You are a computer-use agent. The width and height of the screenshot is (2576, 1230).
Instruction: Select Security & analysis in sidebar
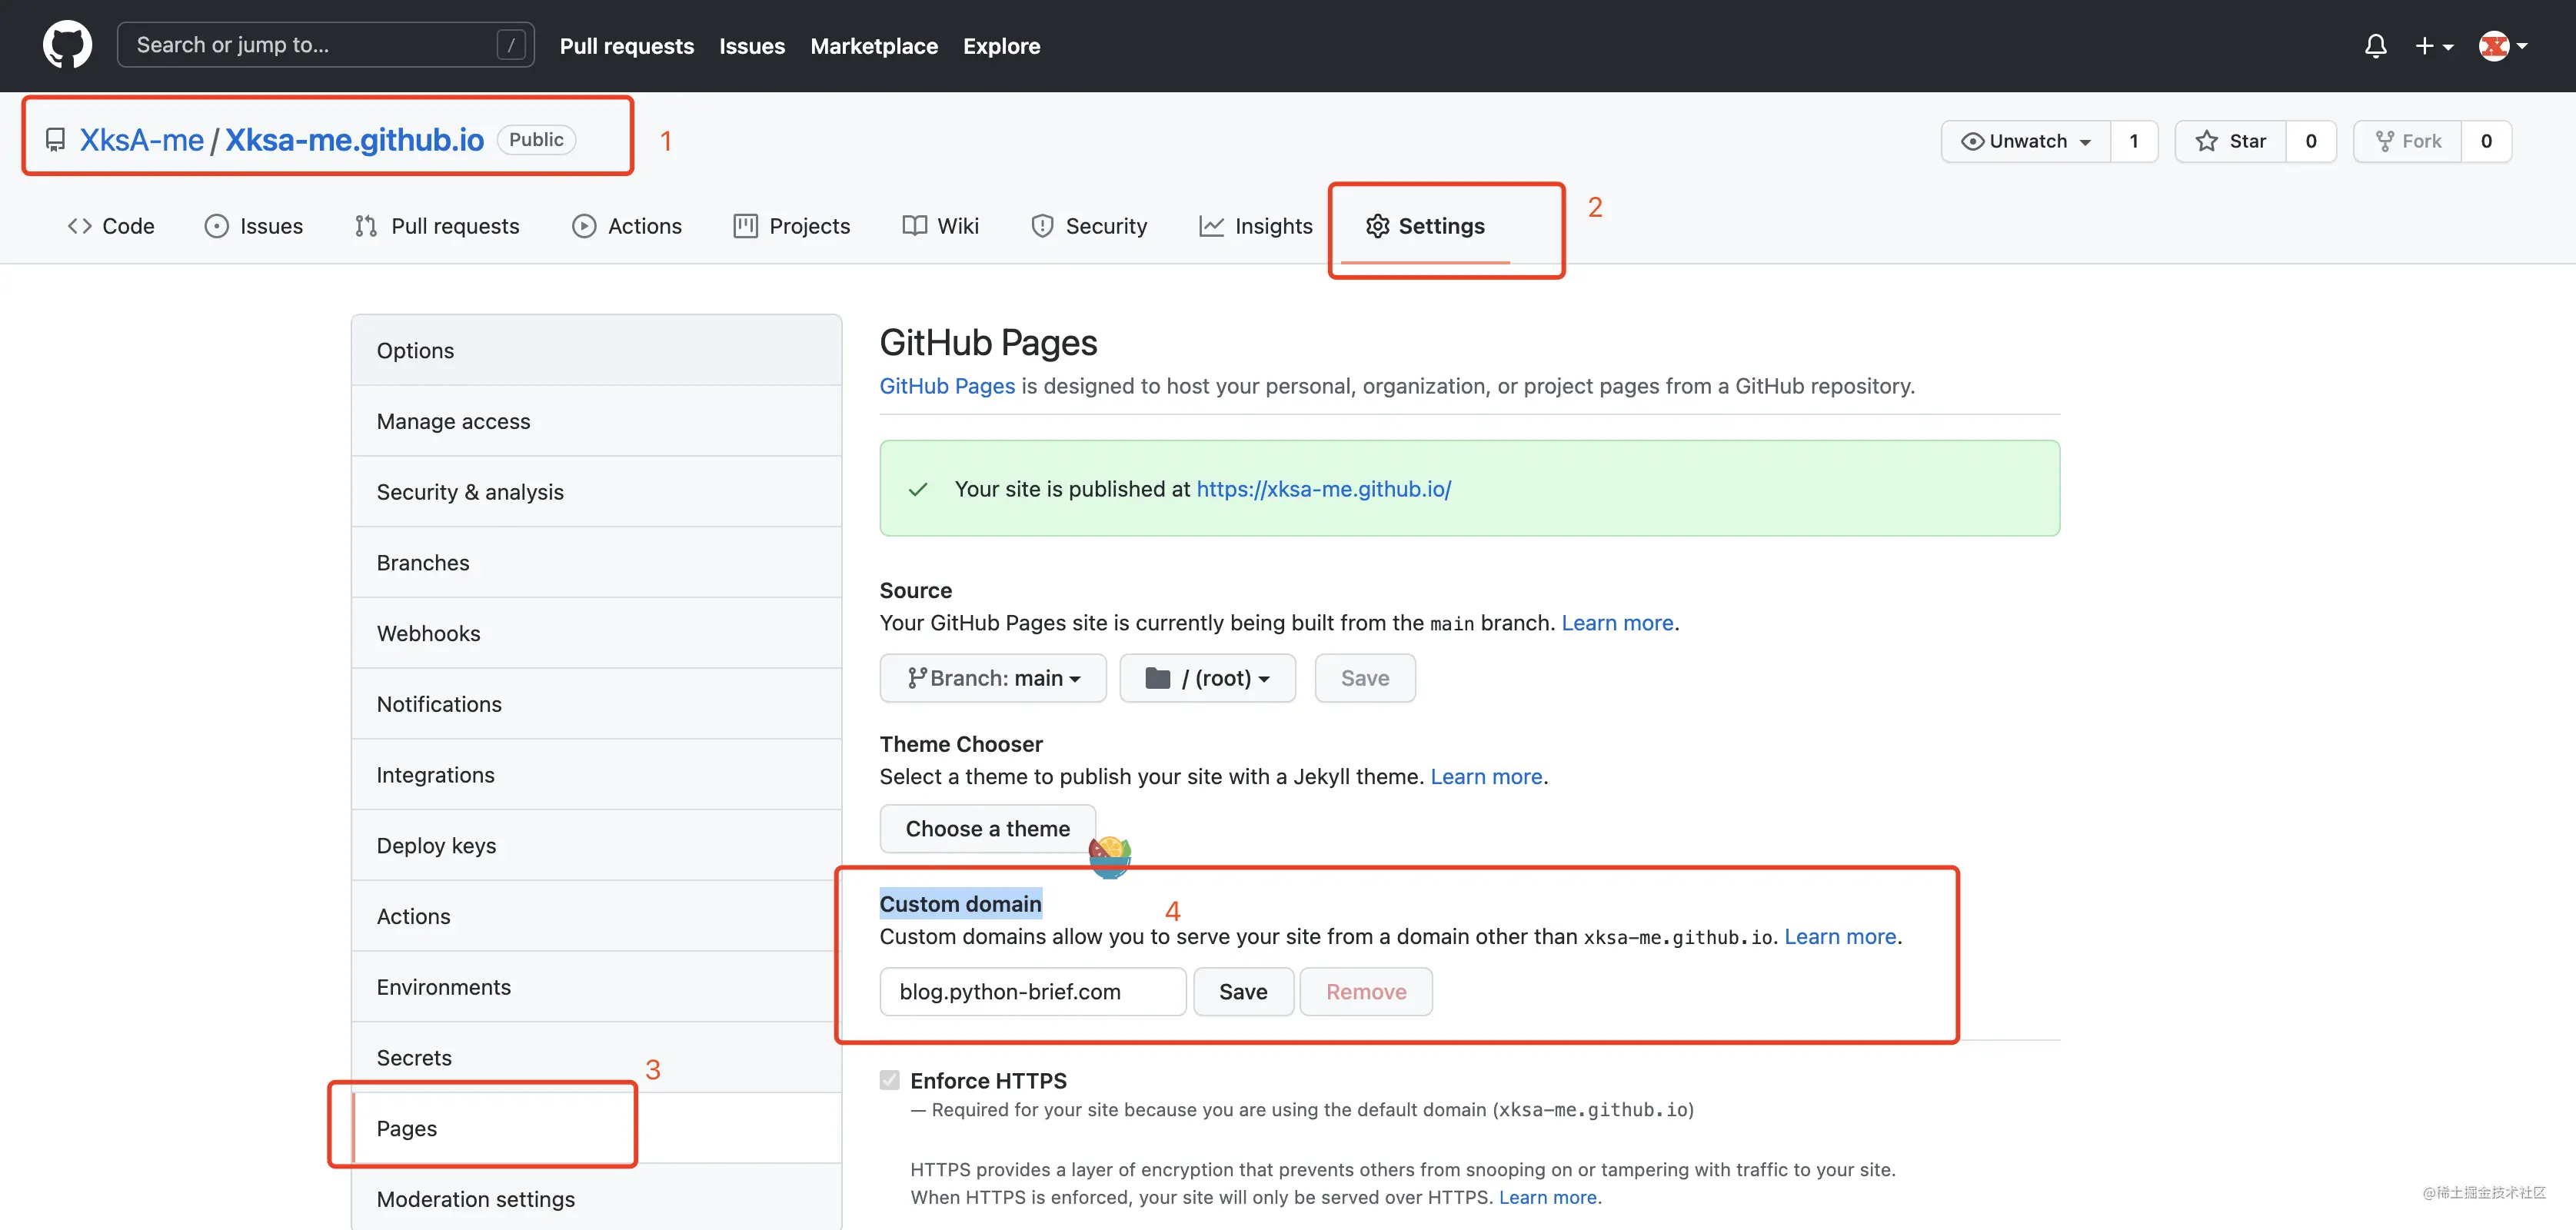597,492
